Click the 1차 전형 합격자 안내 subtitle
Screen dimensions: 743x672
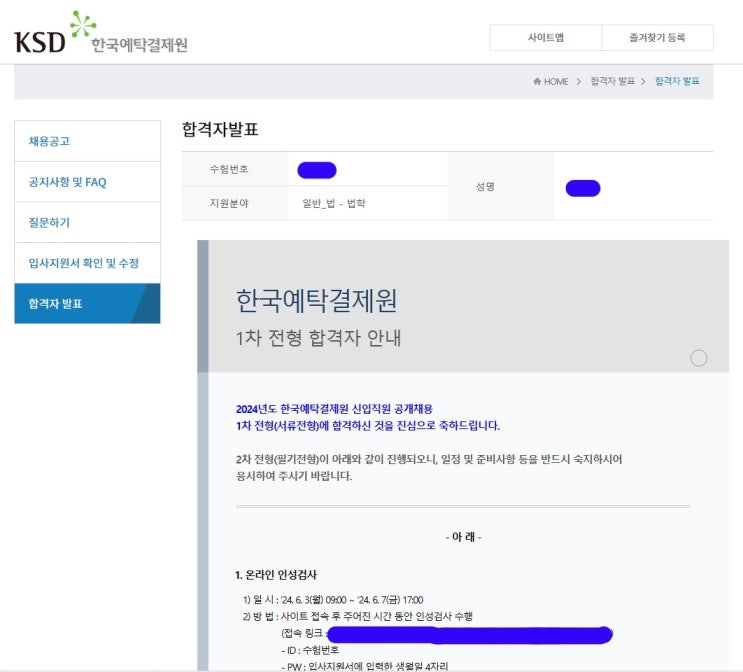tap(318, 338)
